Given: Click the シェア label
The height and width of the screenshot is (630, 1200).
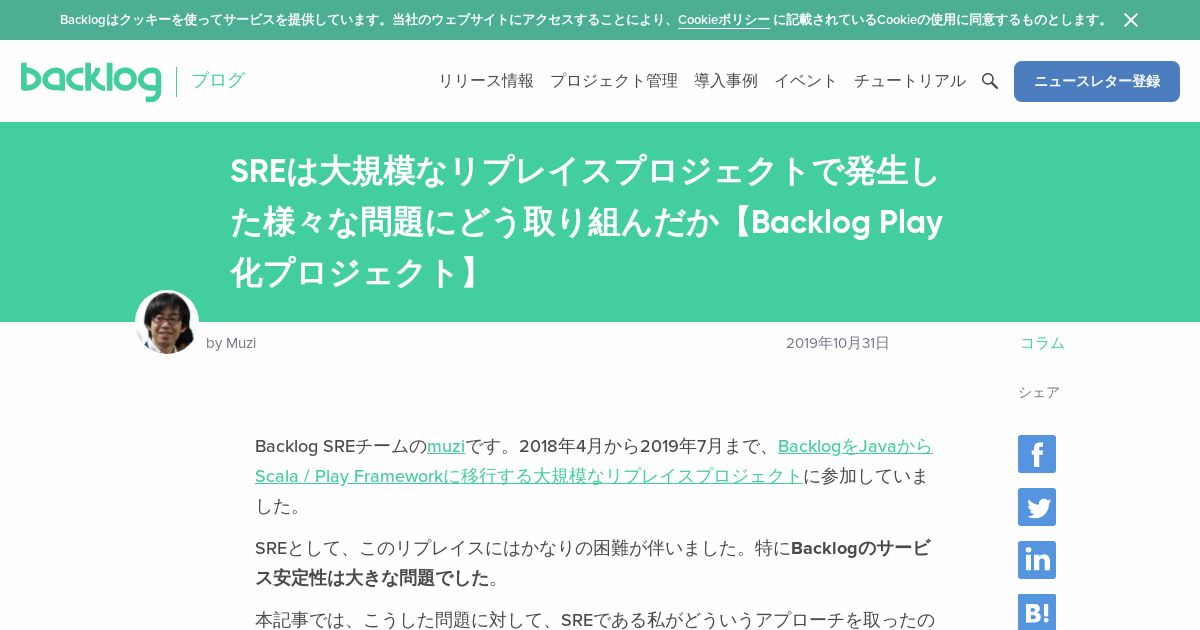Looking at the screenshot, I should tap(1039, 392).
